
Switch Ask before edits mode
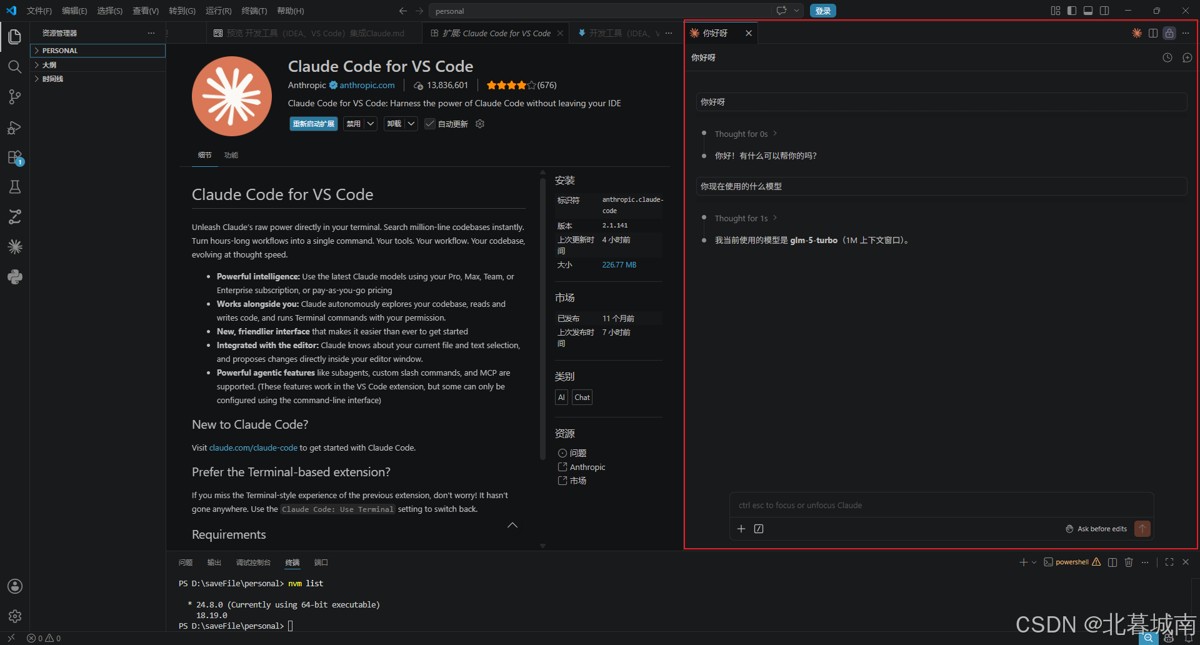coord(1096,529)
